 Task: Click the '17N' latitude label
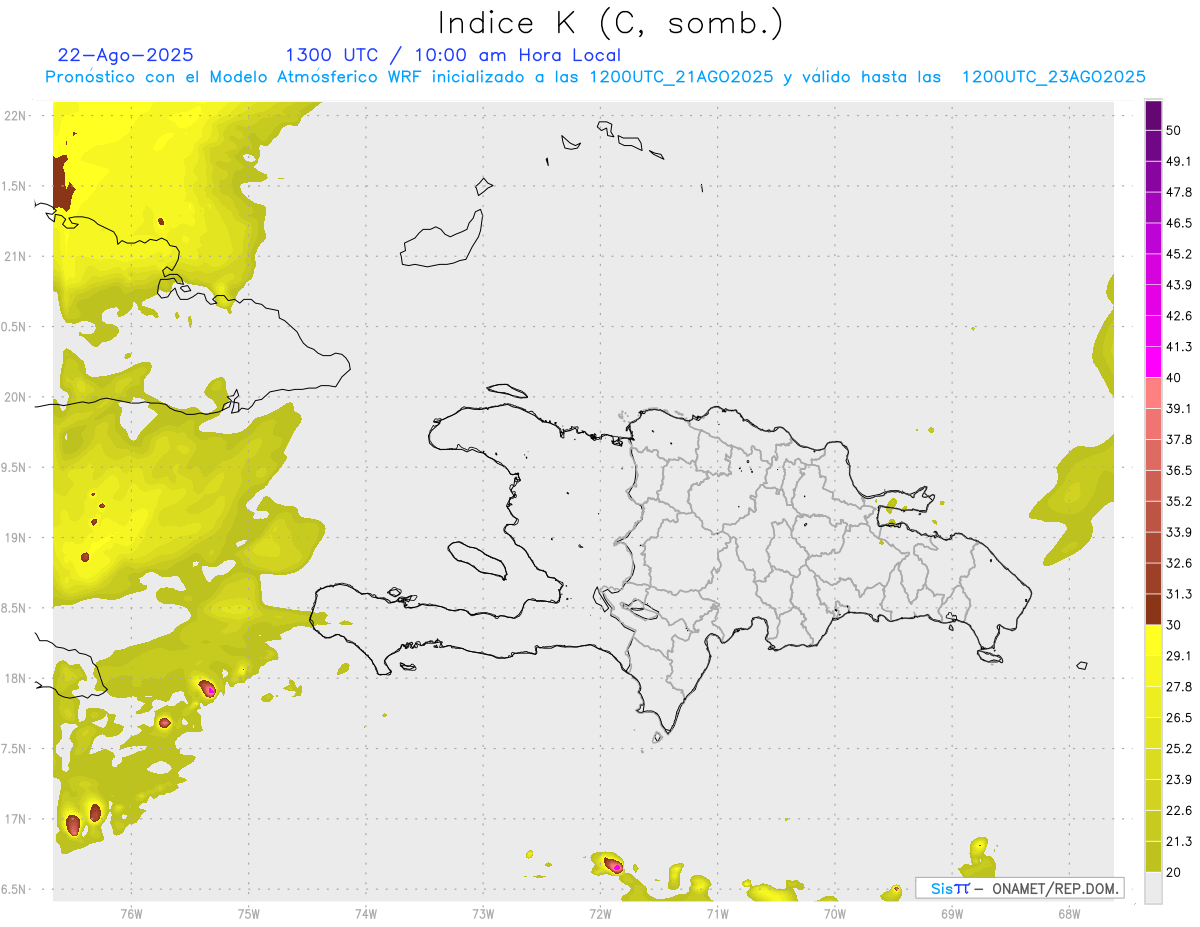[15, 819]
